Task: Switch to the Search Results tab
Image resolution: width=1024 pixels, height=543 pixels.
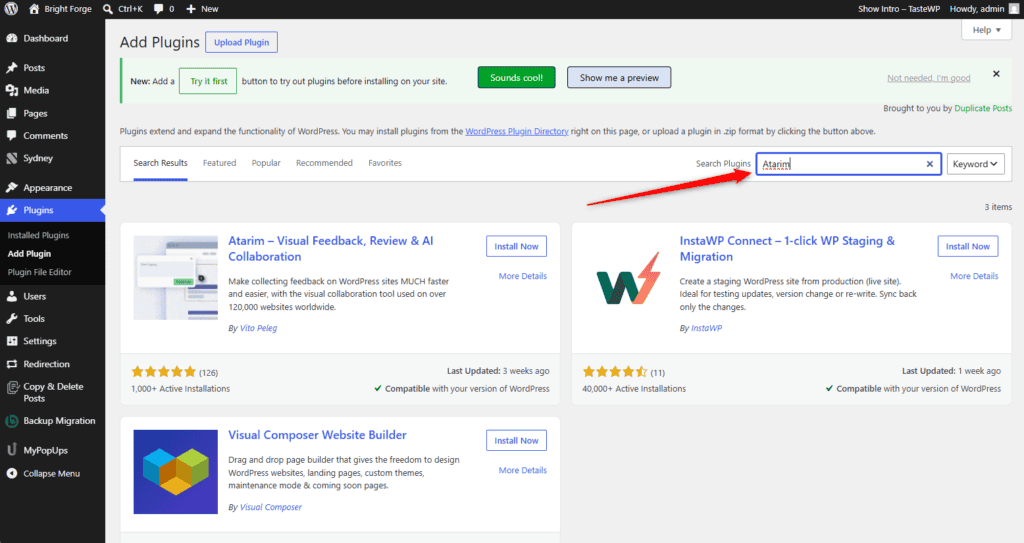Action: click(x=161, y=163)
